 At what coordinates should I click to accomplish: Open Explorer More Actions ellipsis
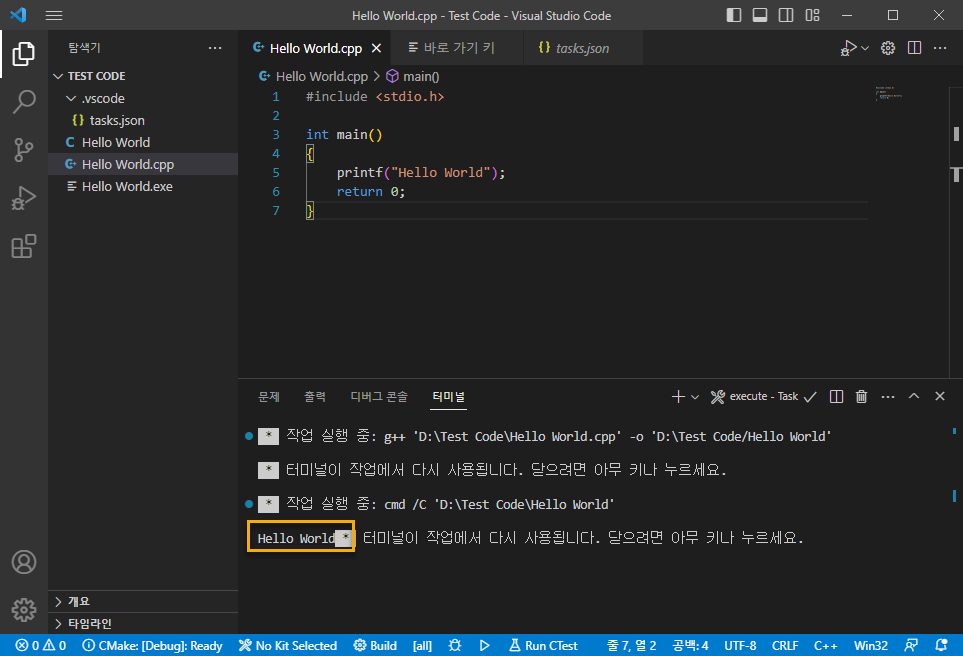tap(215, 48)
